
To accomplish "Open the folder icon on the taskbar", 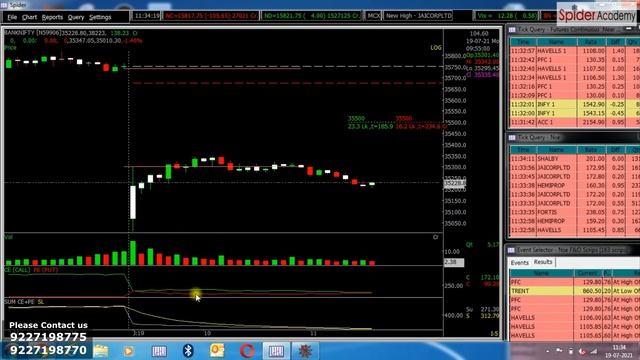I will 101,351.
